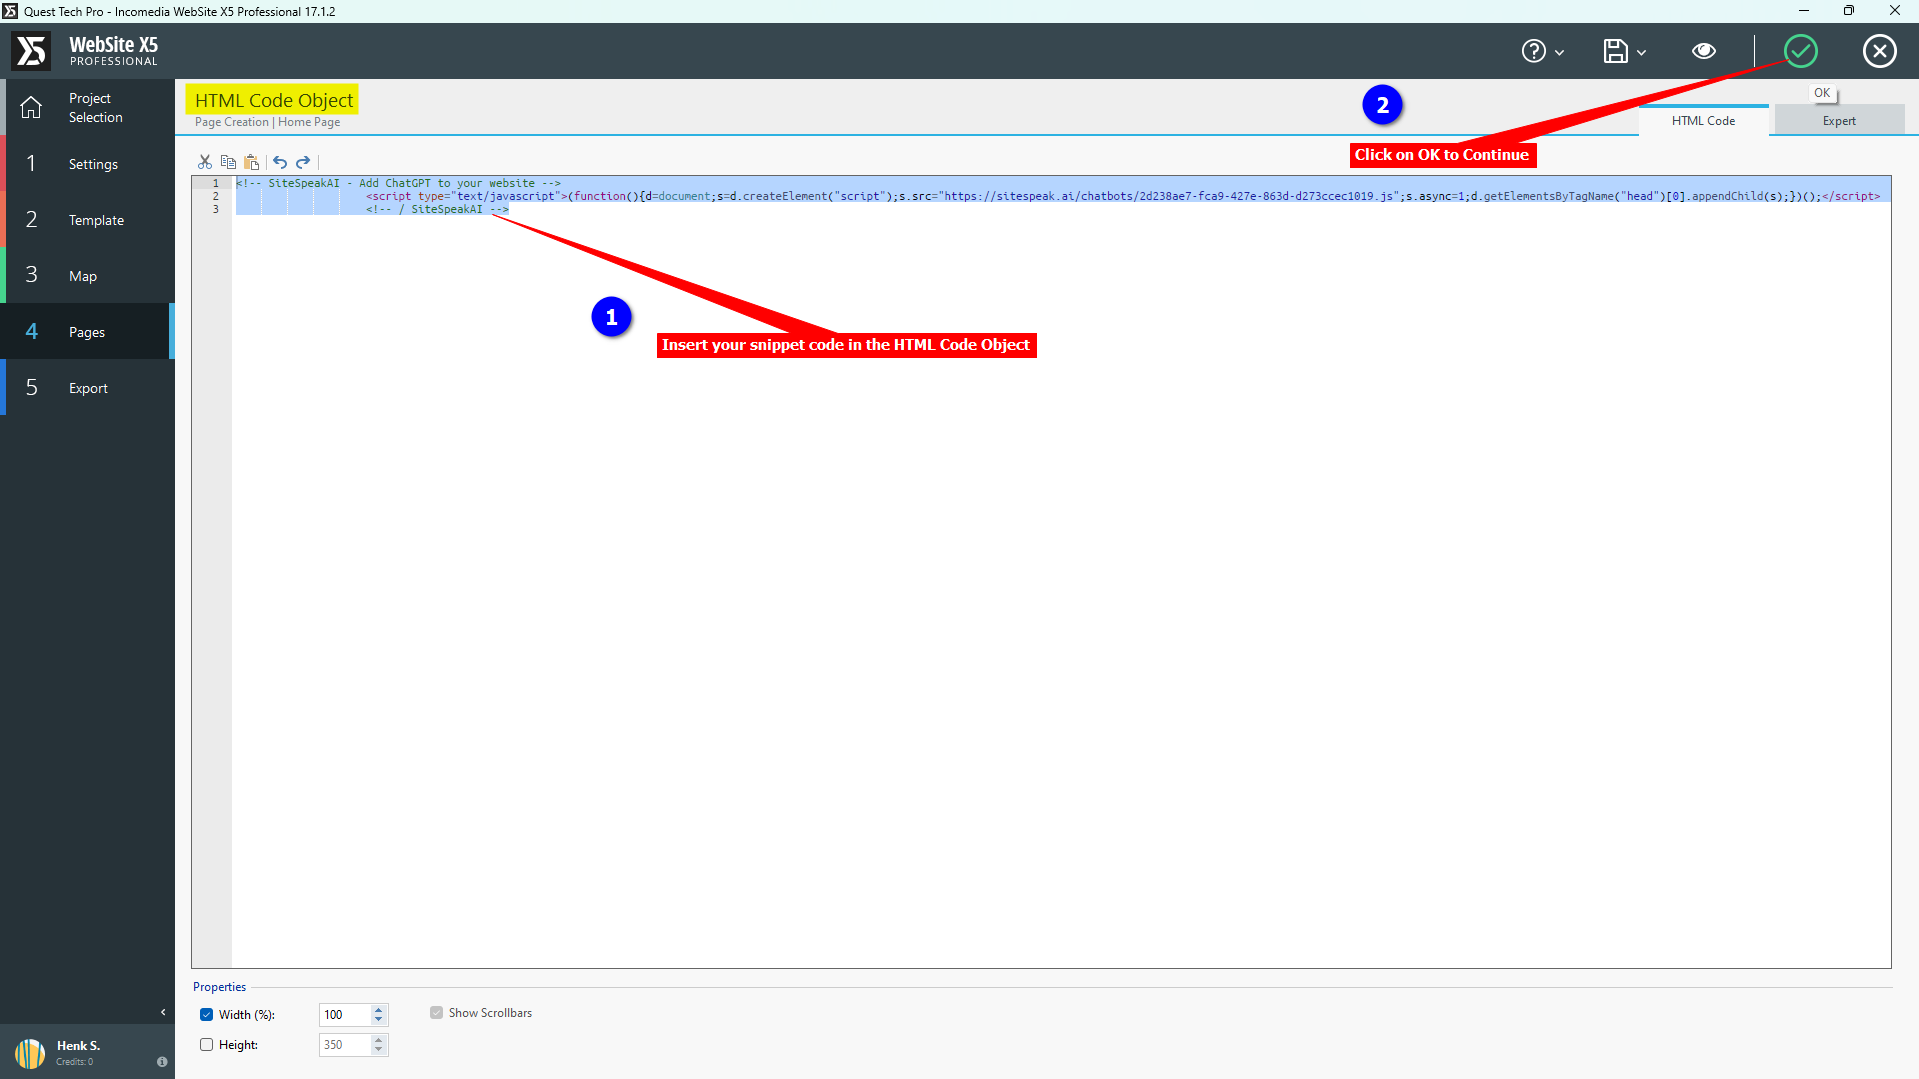Increase Height value with up arrow
Screen dimensions: 1919x1079
[x=378, y=1040]
